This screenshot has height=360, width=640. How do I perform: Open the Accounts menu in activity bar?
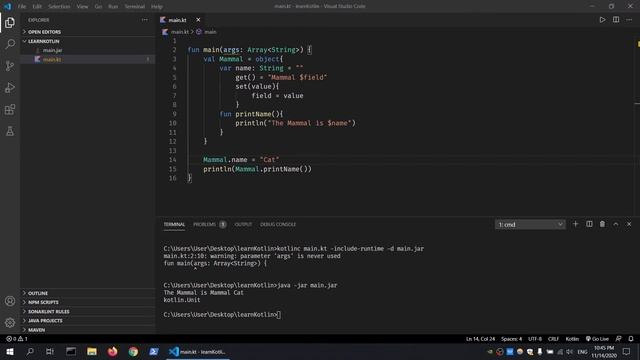[10, 301]
